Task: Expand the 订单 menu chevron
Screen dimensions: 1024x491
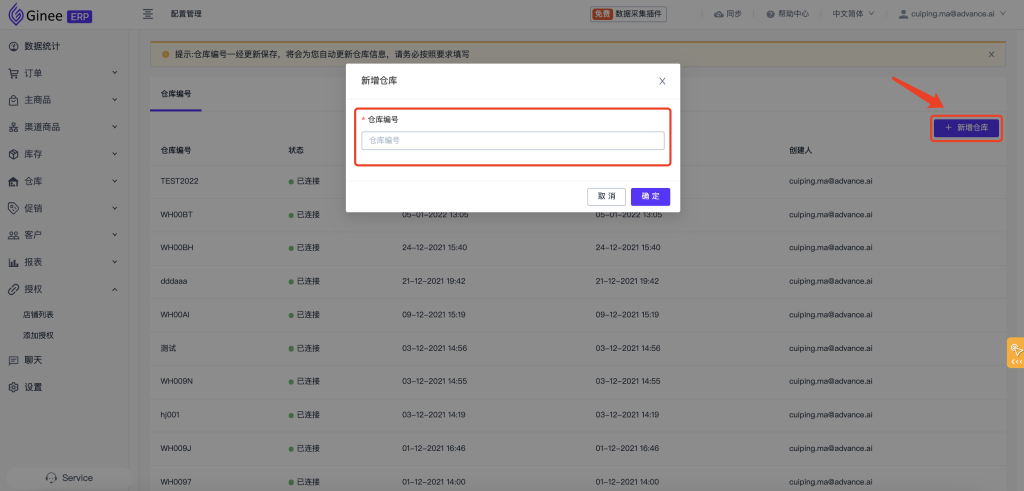Action: [114, 72]
